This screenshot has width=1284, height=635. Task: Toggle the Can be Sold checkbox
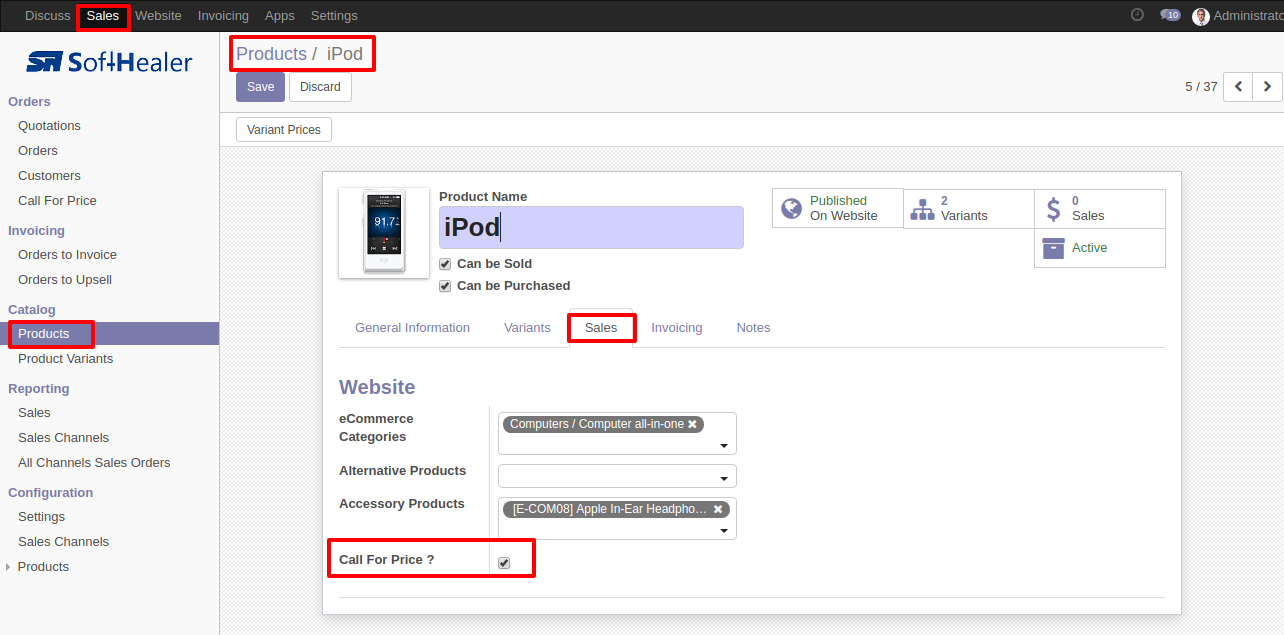[445, 264]
